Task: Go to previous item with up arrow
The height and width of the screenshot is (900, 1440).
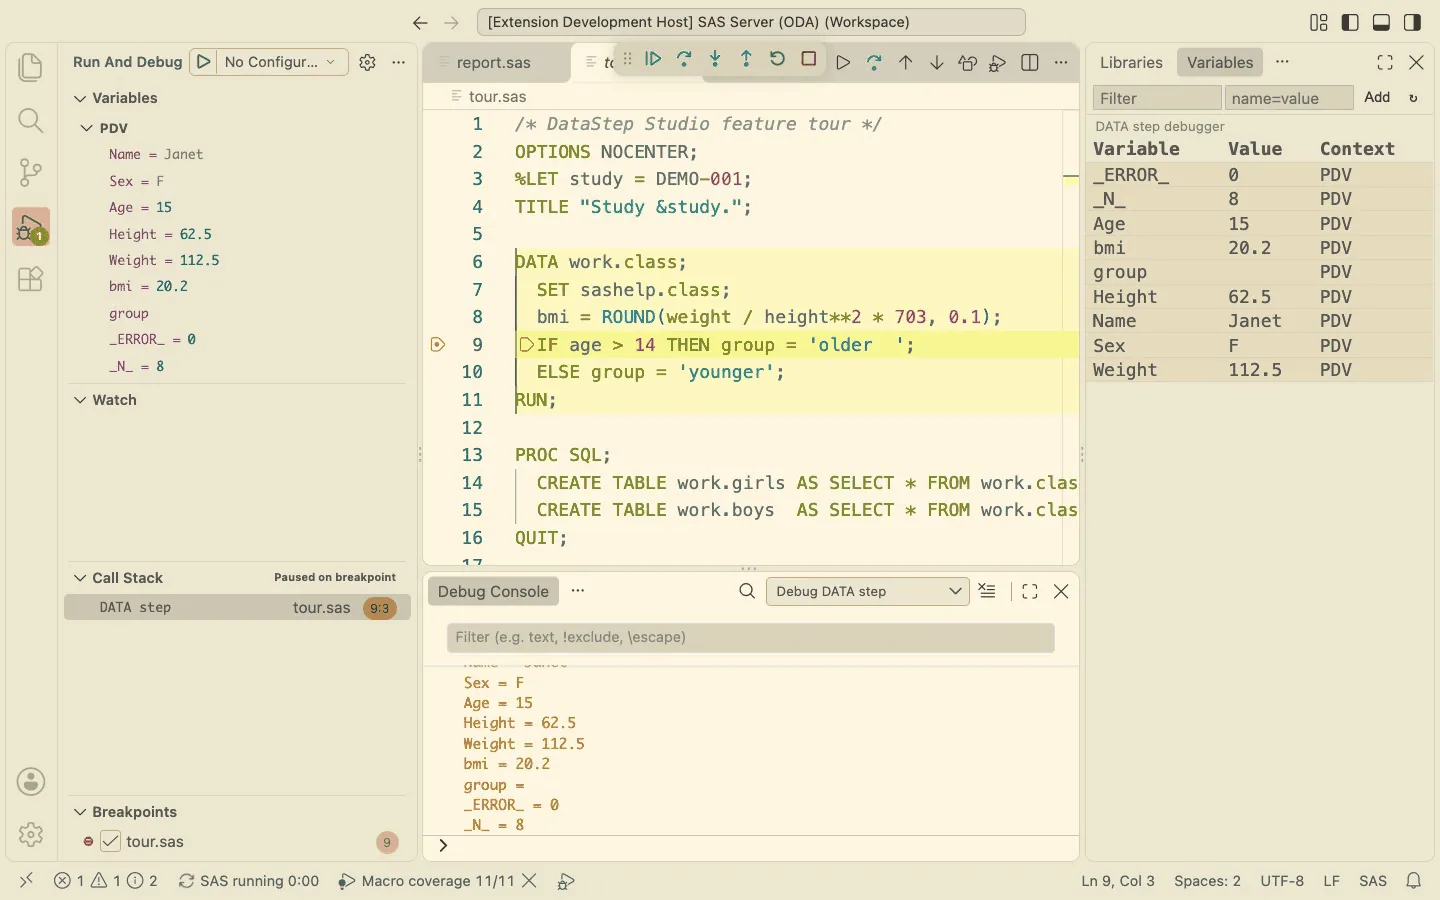Action: point(905,63)
